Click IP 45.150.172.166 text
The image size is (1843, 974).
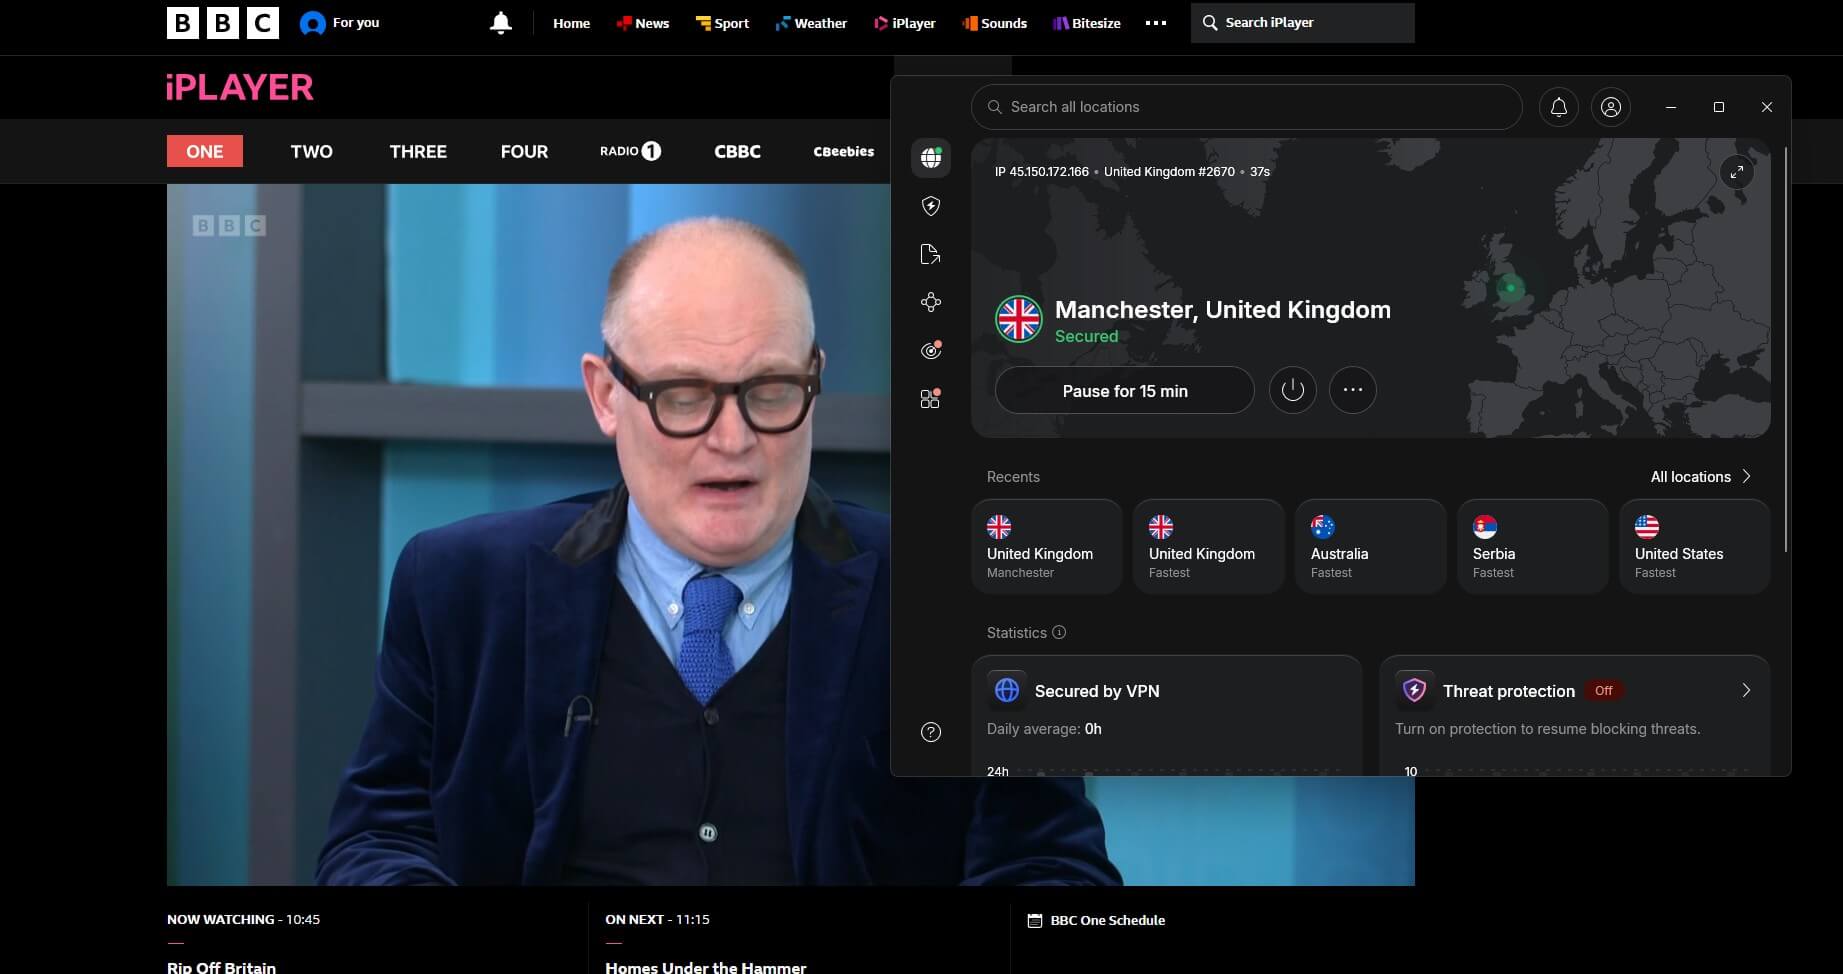(1042, 172)
